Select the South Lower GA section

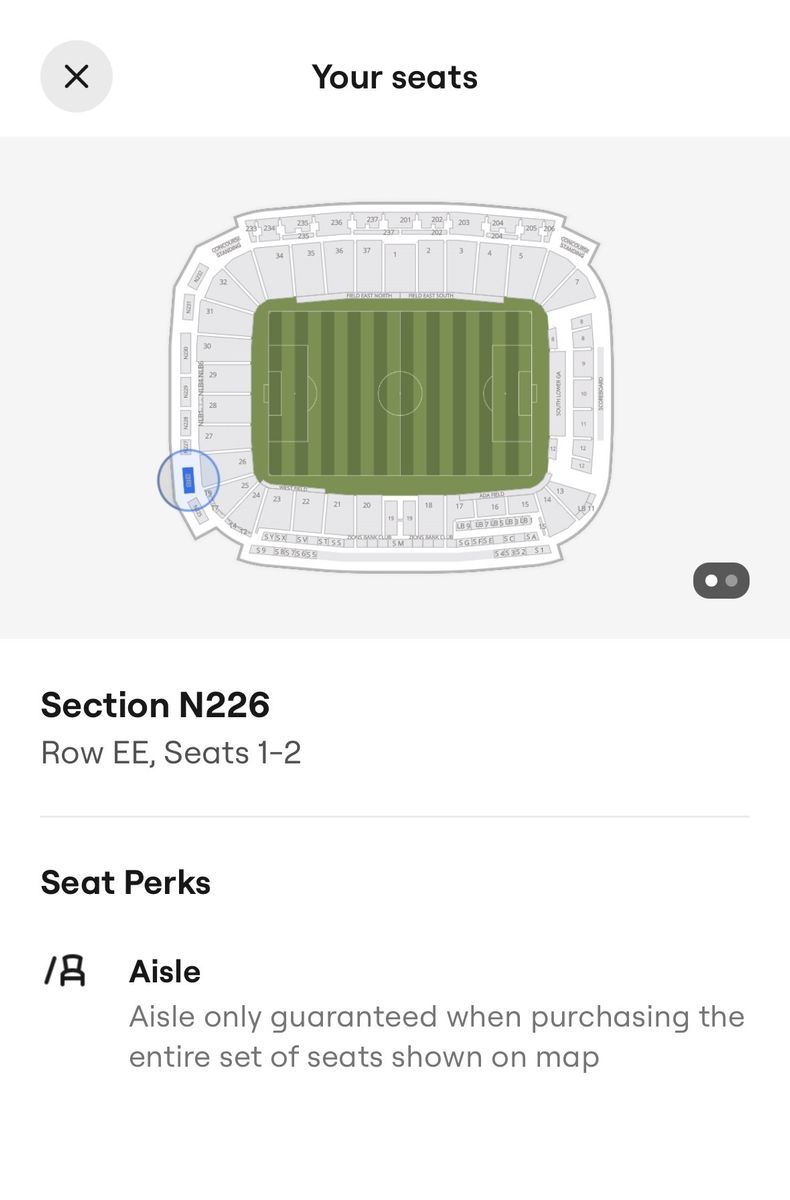pyautogui.click(x=557, y=393)
